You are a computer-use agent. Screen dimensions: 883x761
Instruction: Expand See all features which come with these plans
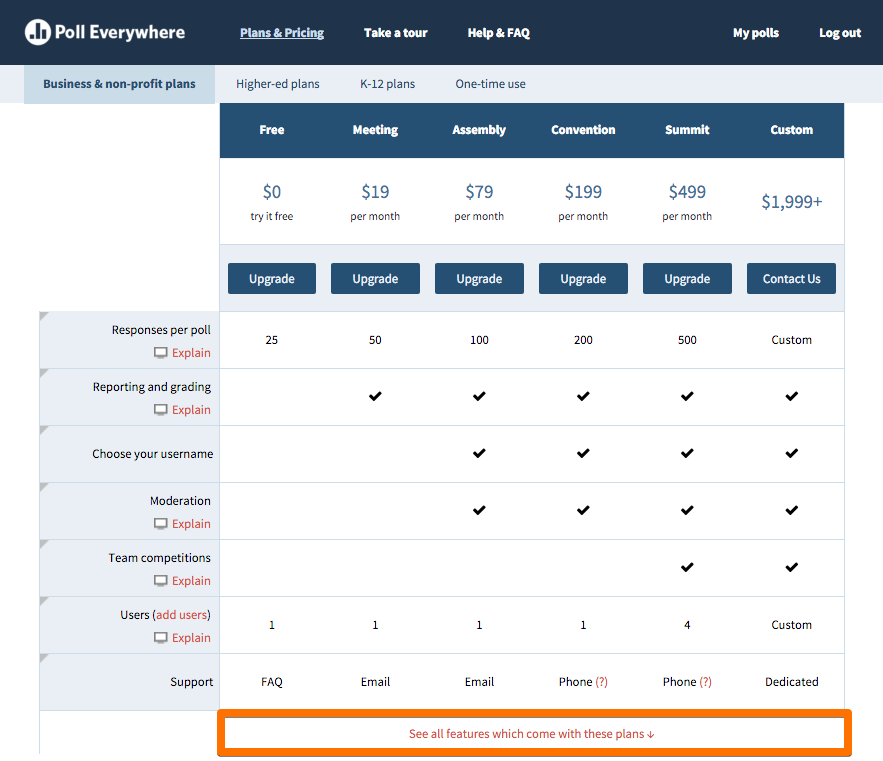(x=532, y=733)
